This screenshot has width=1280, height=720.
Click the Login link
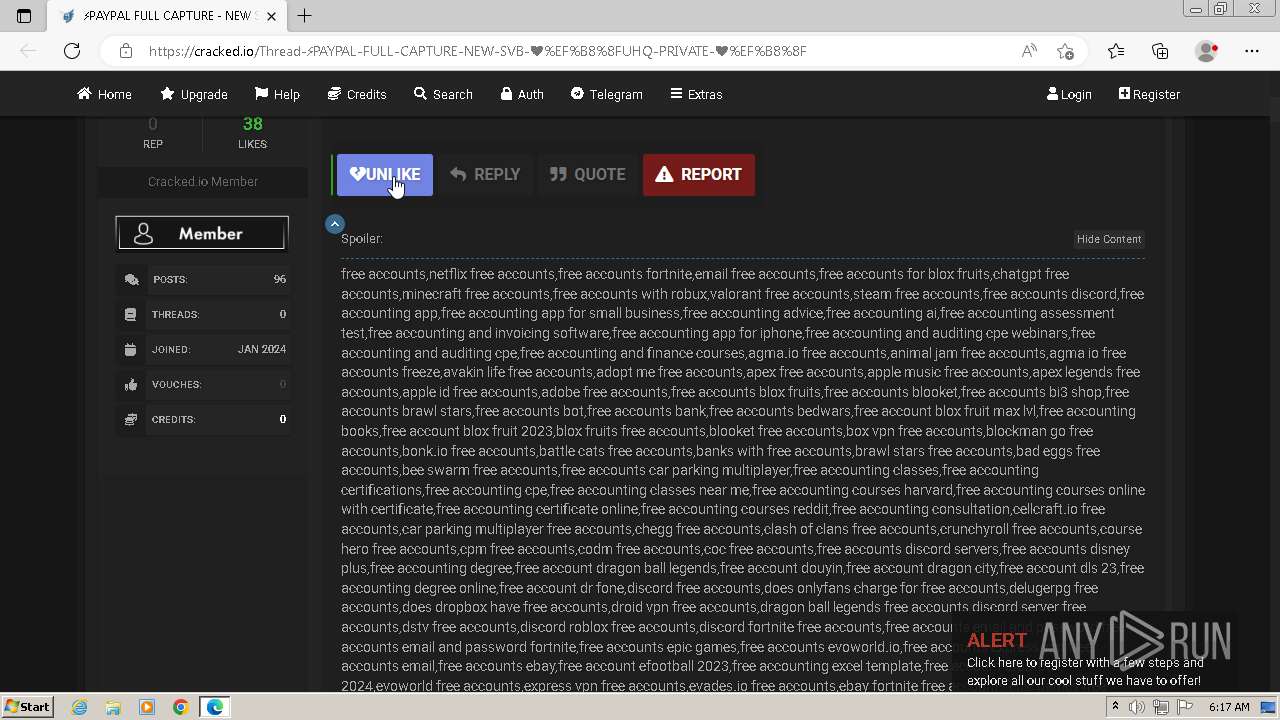tap(1069, 94)
